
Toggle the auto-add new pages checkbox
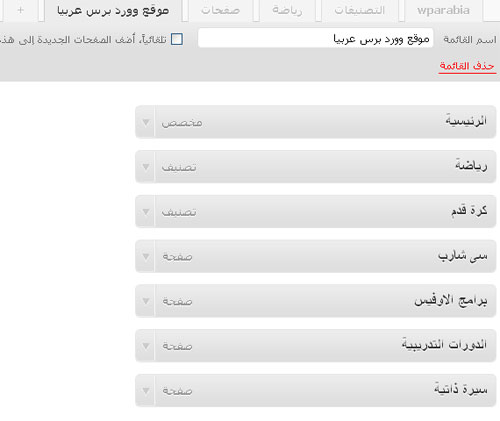click(x=177, y=39)
